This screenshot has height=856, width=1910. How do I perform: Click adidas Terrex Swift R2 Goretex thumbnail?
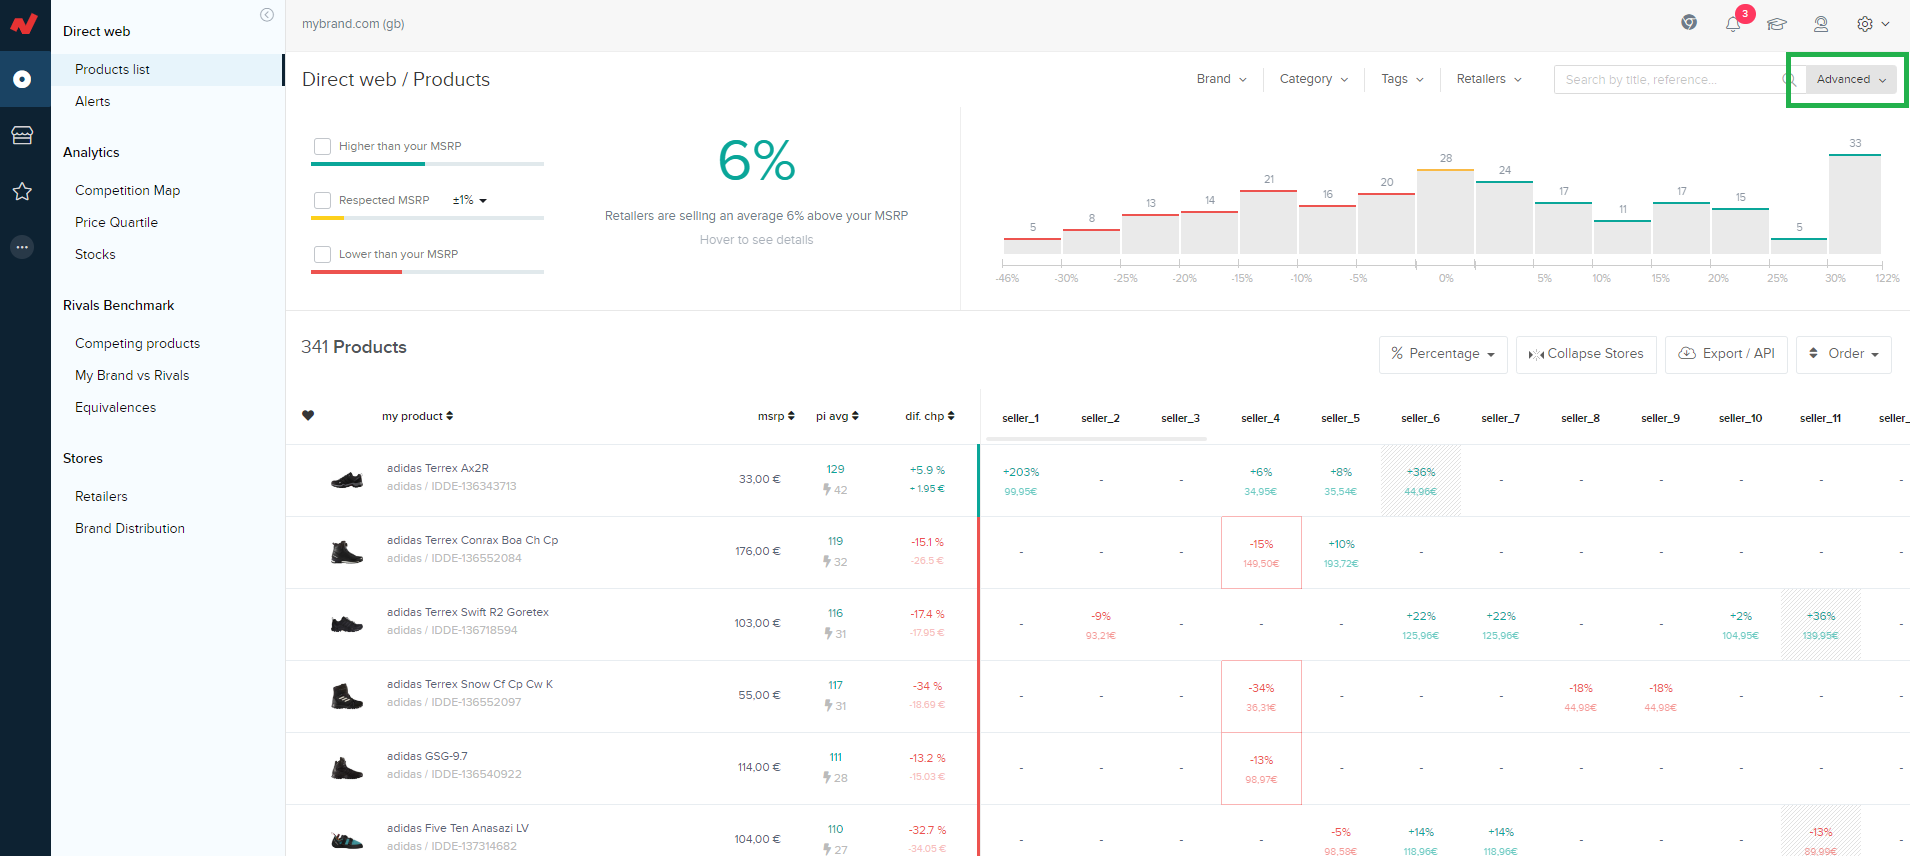click(x=347, y=624)
